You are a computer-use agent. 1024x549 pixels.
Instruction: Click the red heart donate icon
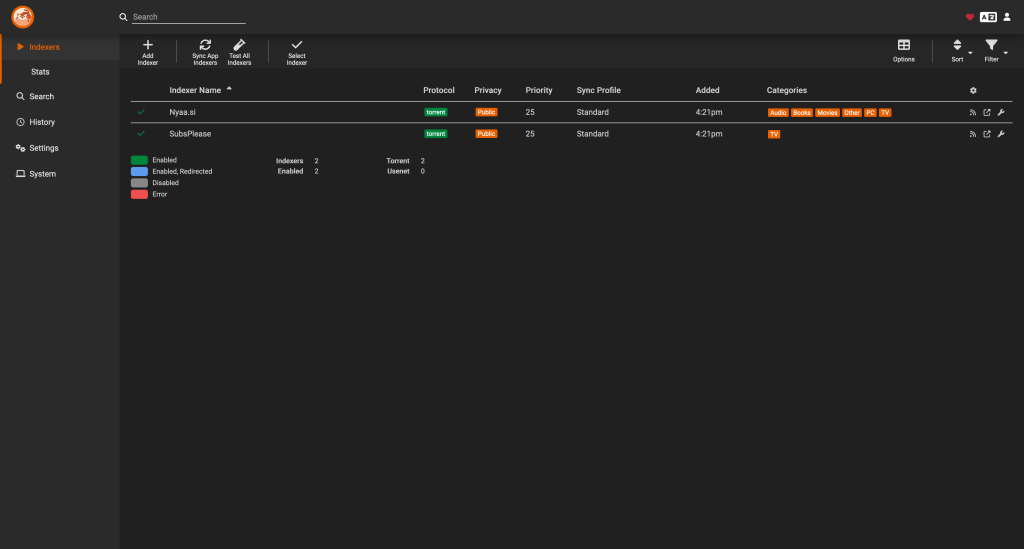[970, 17]
